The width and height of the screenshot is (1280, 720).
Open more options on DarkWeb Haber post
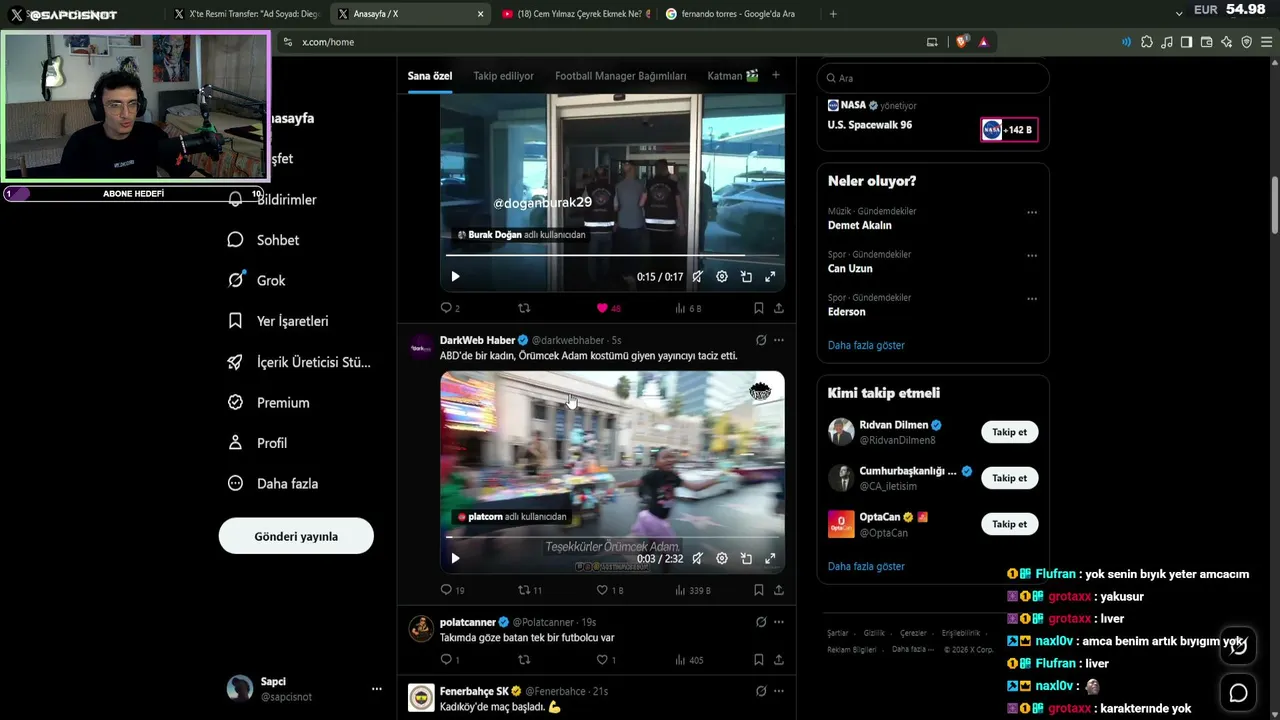tap(779, 340)
